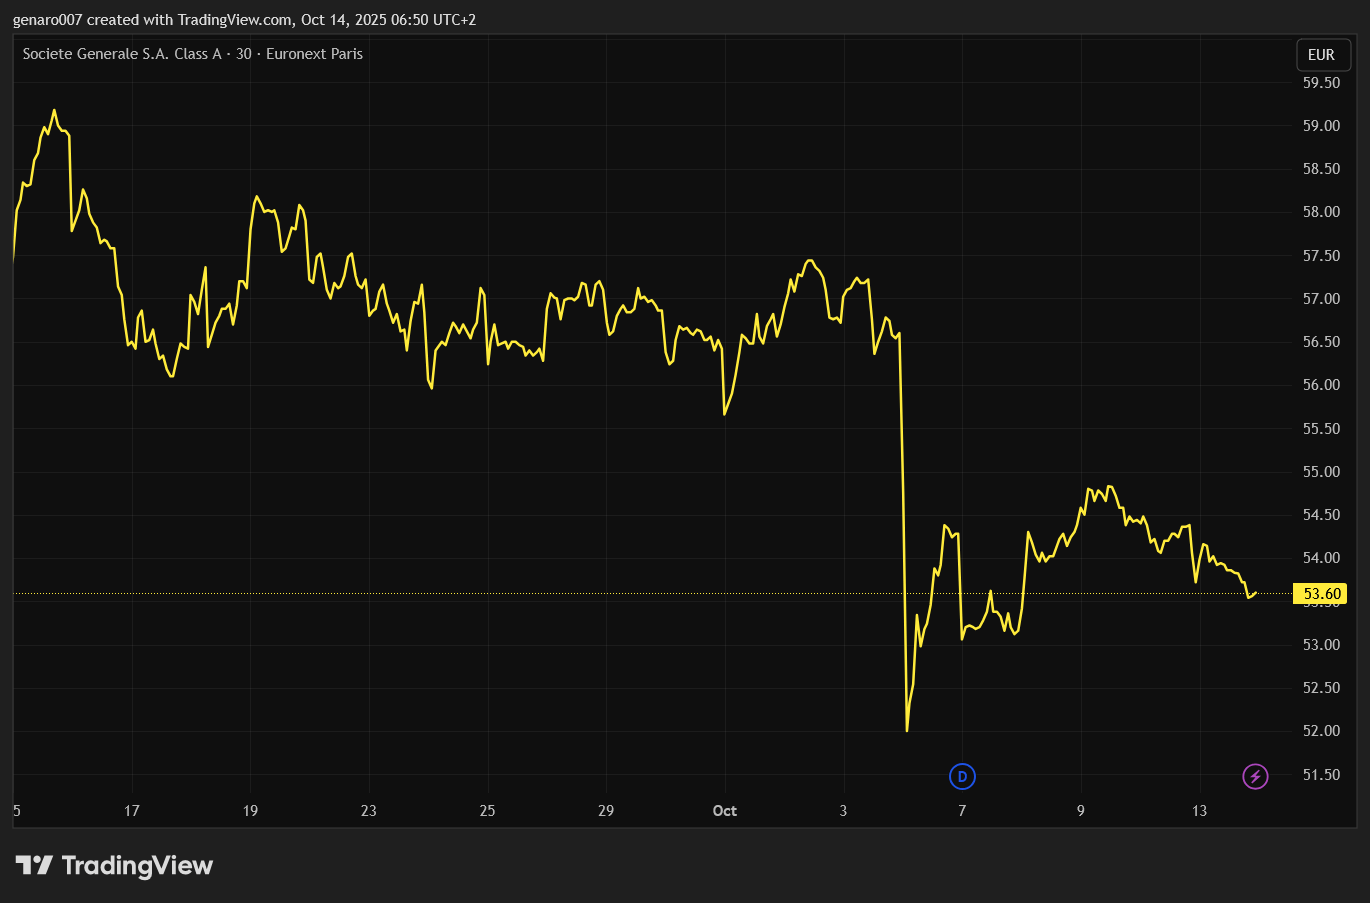Click the 54.50 price scale level
Image resolution: width=1370 pixels, height=903 pixels.
tap(1321, 515)
